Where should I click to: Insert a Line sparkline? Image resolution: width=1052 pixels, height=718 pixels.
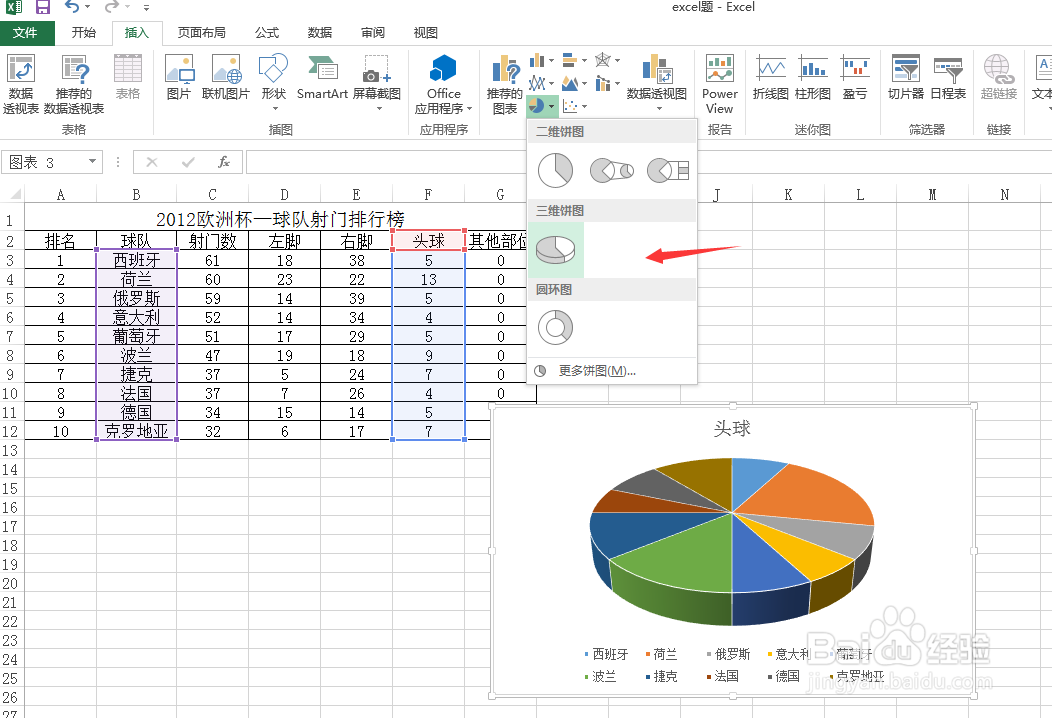click(x=771, y=77)
